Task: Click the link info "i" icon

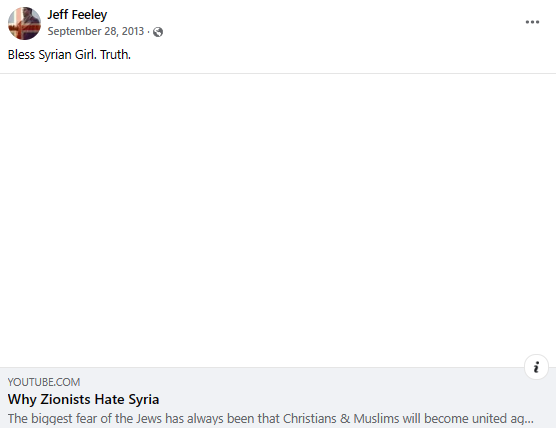Action: click(536, 367)
